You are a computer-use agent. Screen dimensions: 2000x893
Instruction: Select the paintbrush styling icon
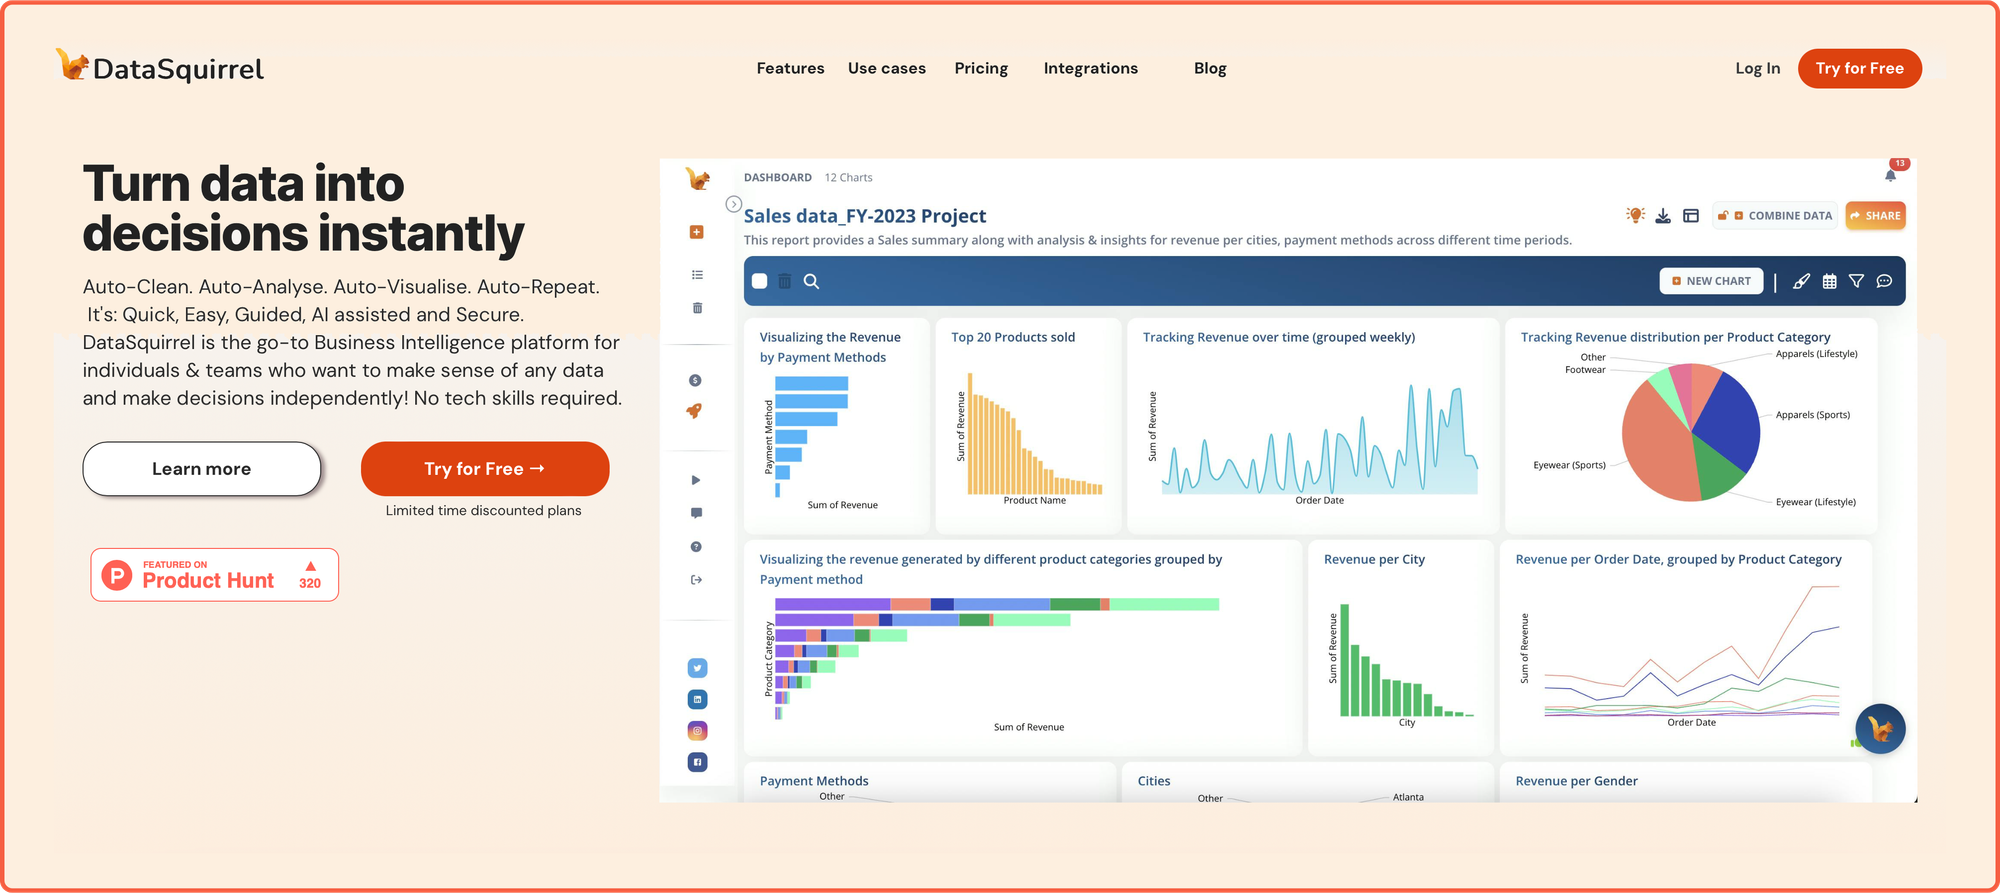click(1801, 282)
